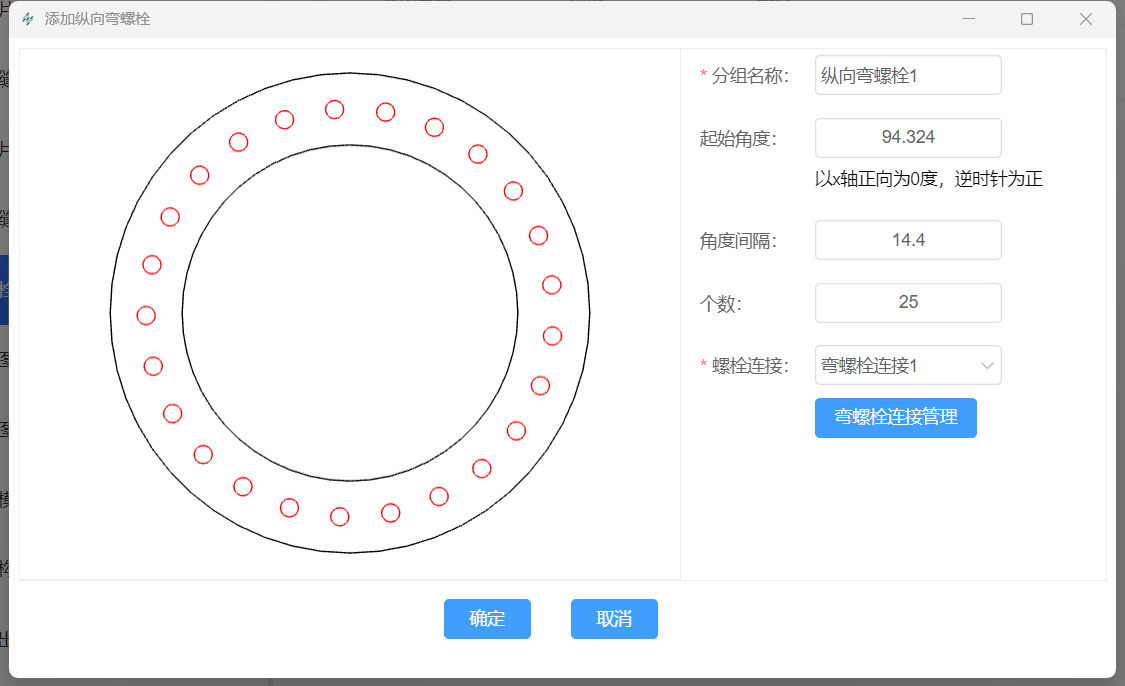
Task: Select the topmost red bolt hole in the preview
Action: [x=334, y=110]
